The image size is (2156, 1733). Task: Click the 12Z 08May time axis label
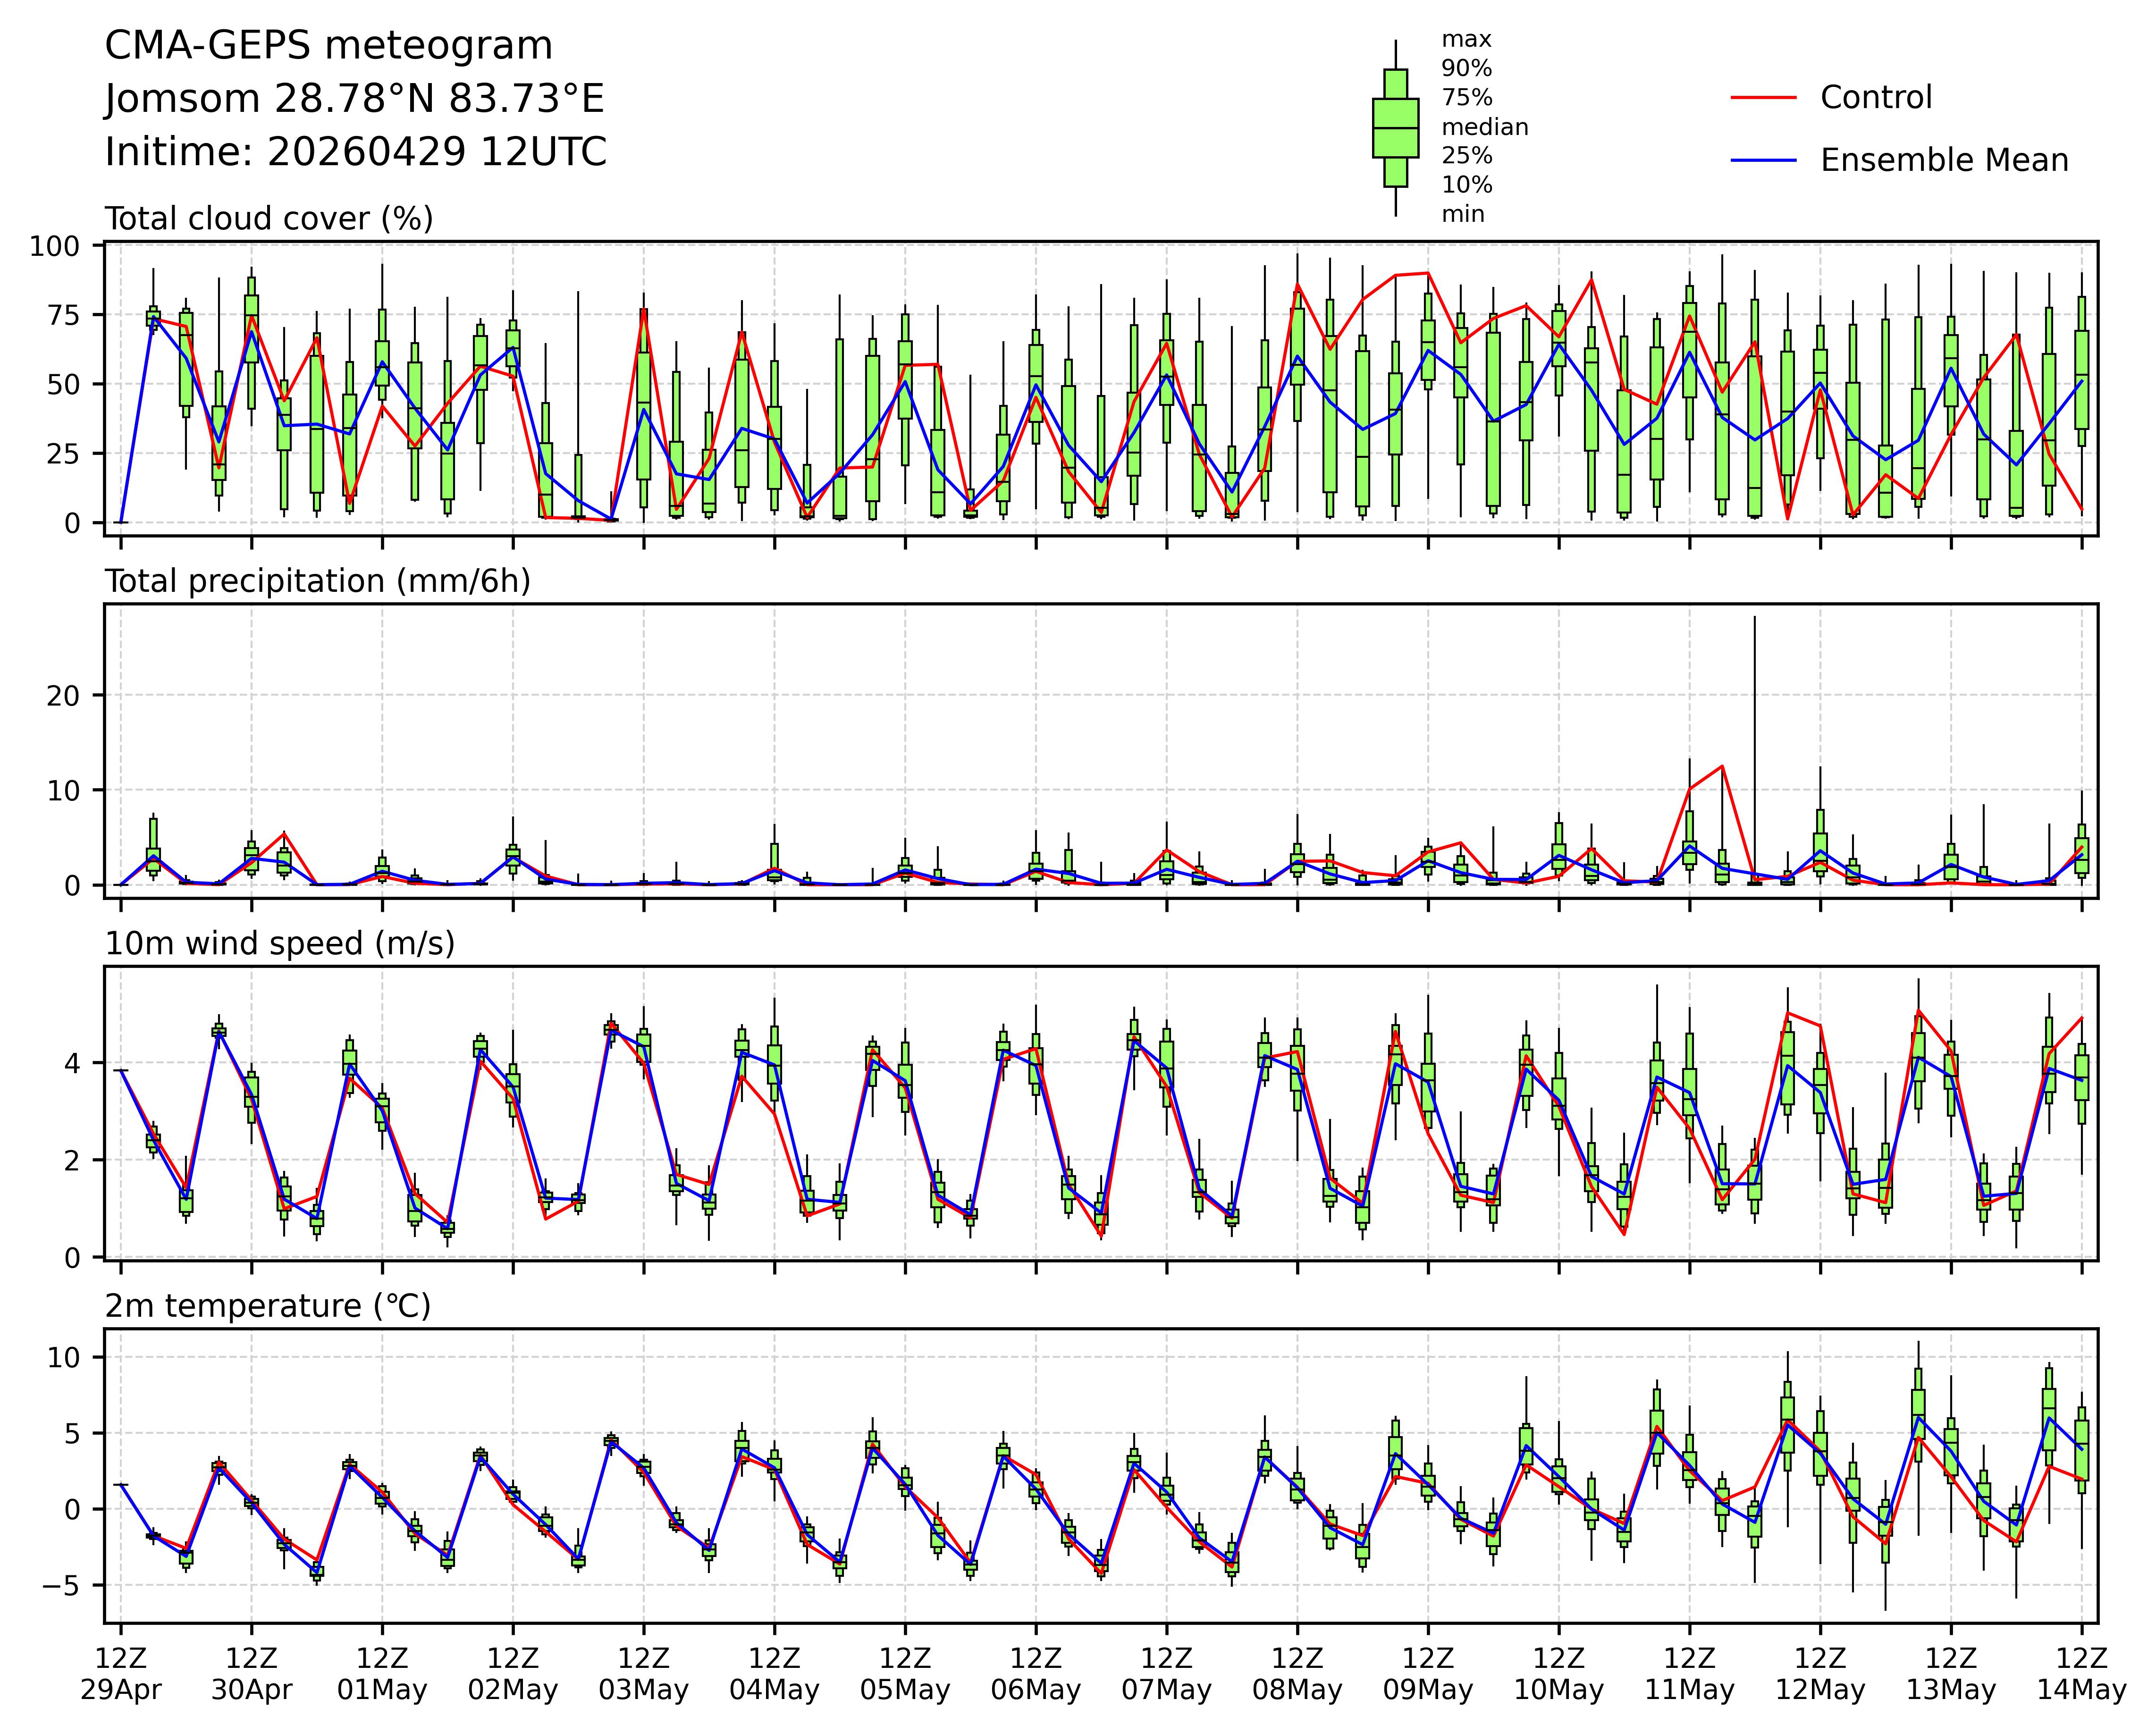(x=1297, y=1673)
